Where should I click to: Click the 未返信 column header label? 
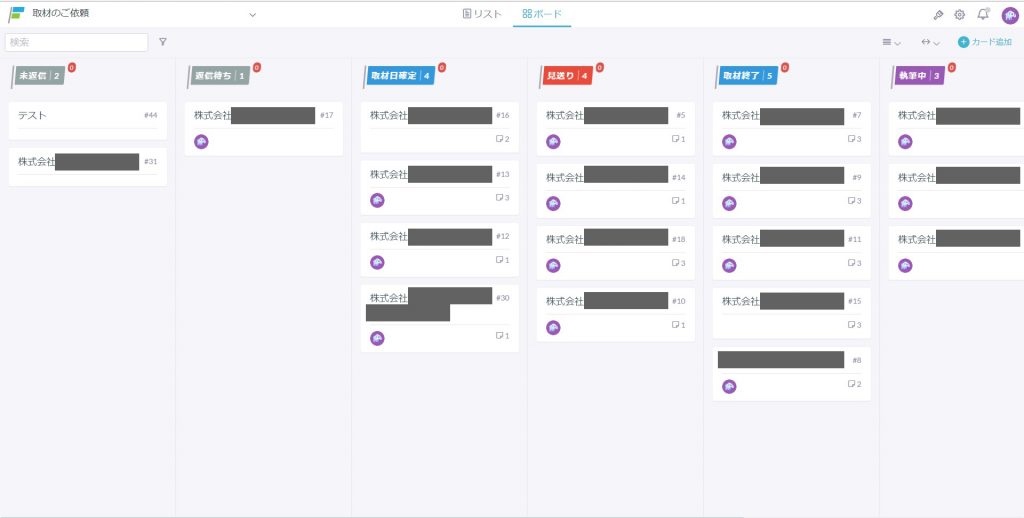40,75
